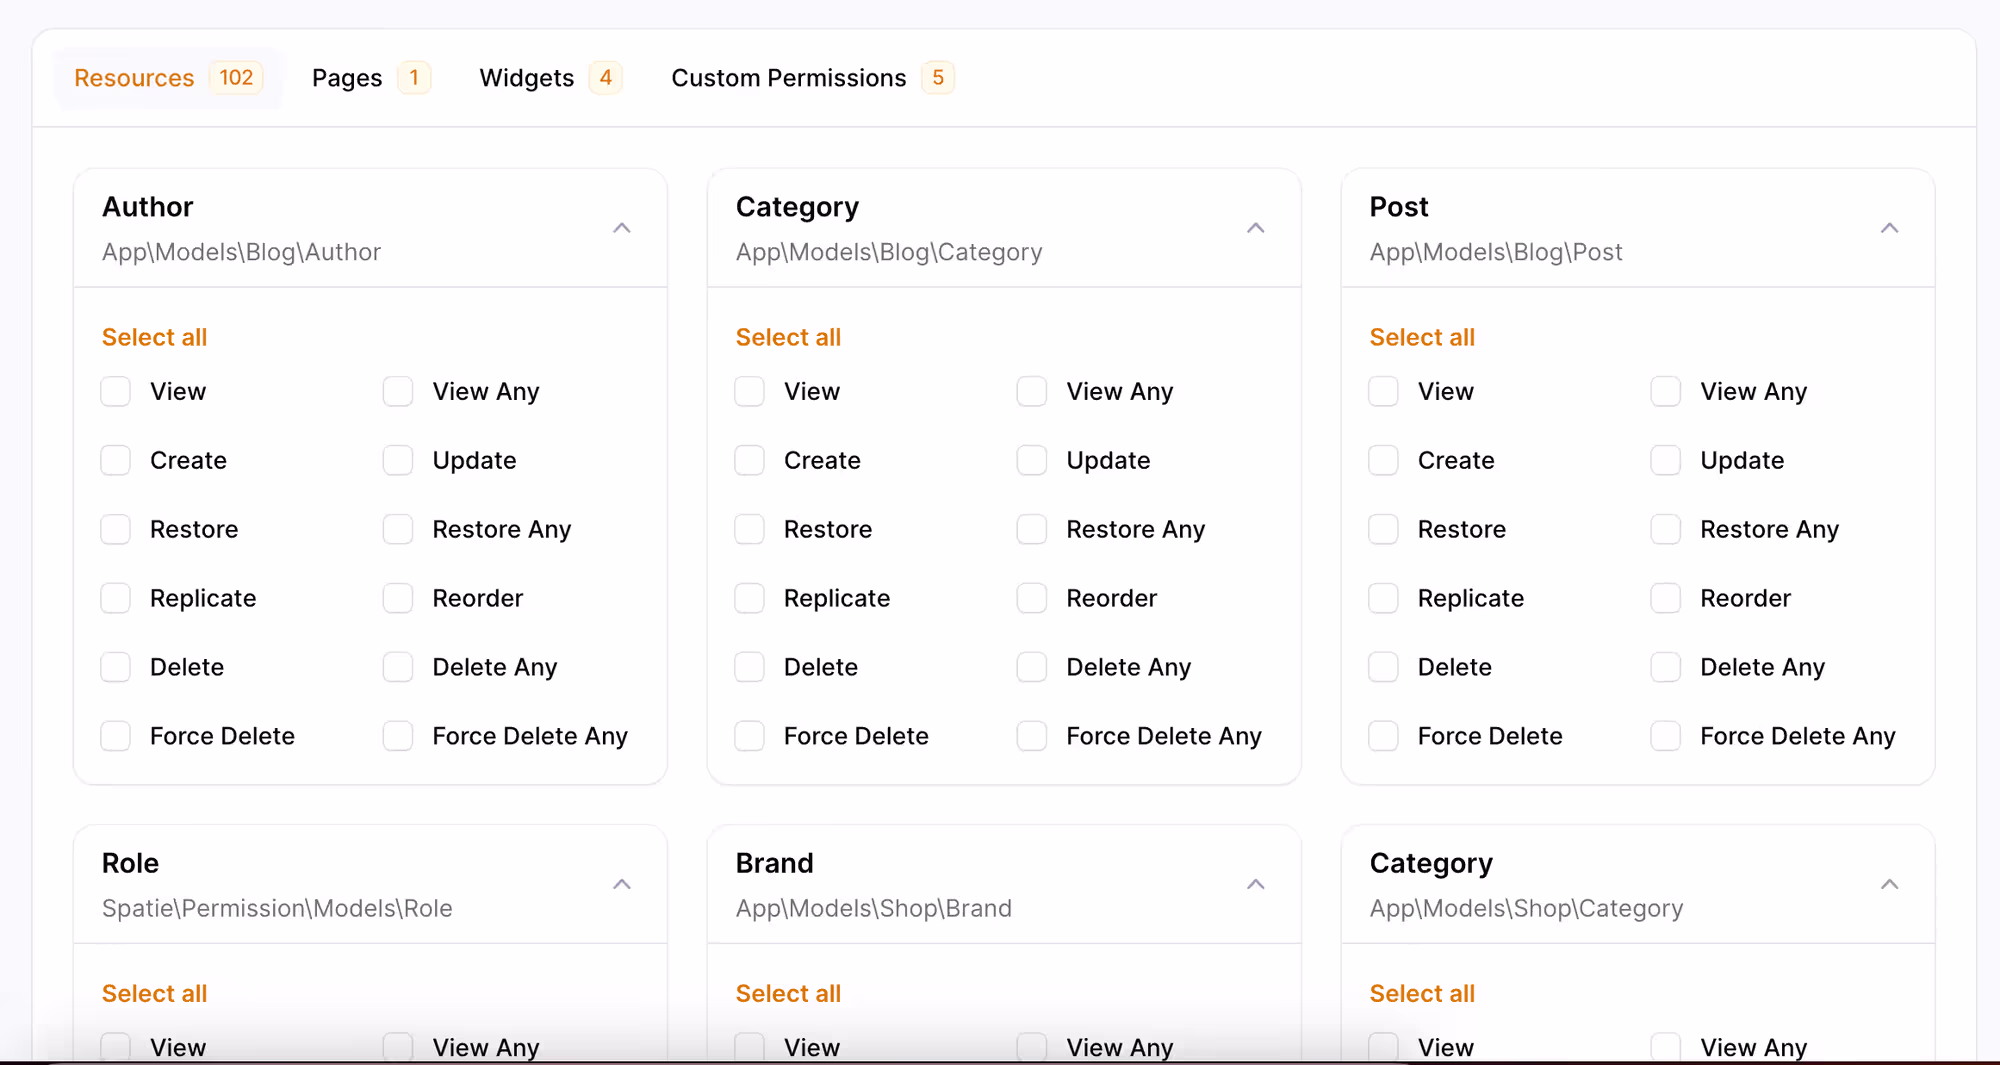Image resolution: width=2000 pixels, height=1065 pixels.
Task: Collapse the Shop Category section chevron
Action: tap(1889, 884)
